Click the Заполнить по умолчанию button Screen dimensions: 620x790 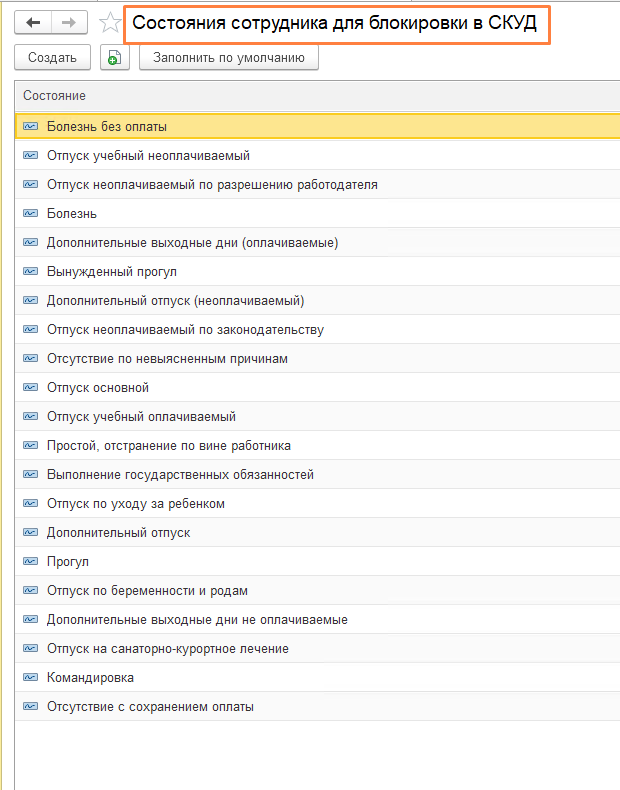coord(229,58)
